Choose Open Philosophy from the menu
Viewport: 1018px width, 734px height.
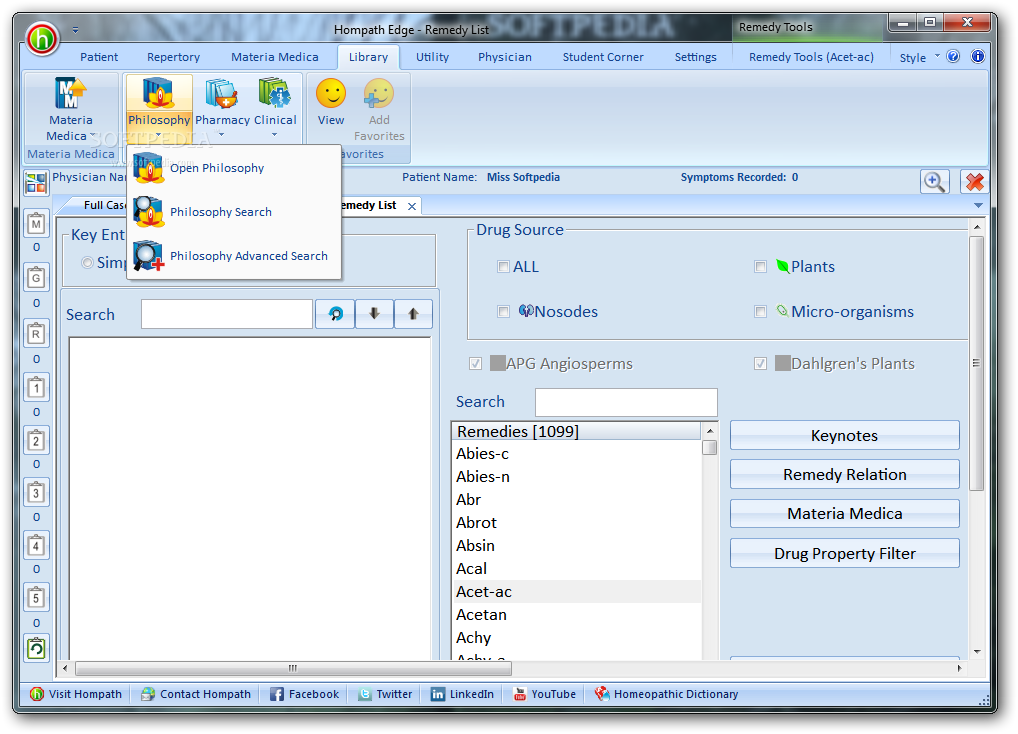(234, 168)
